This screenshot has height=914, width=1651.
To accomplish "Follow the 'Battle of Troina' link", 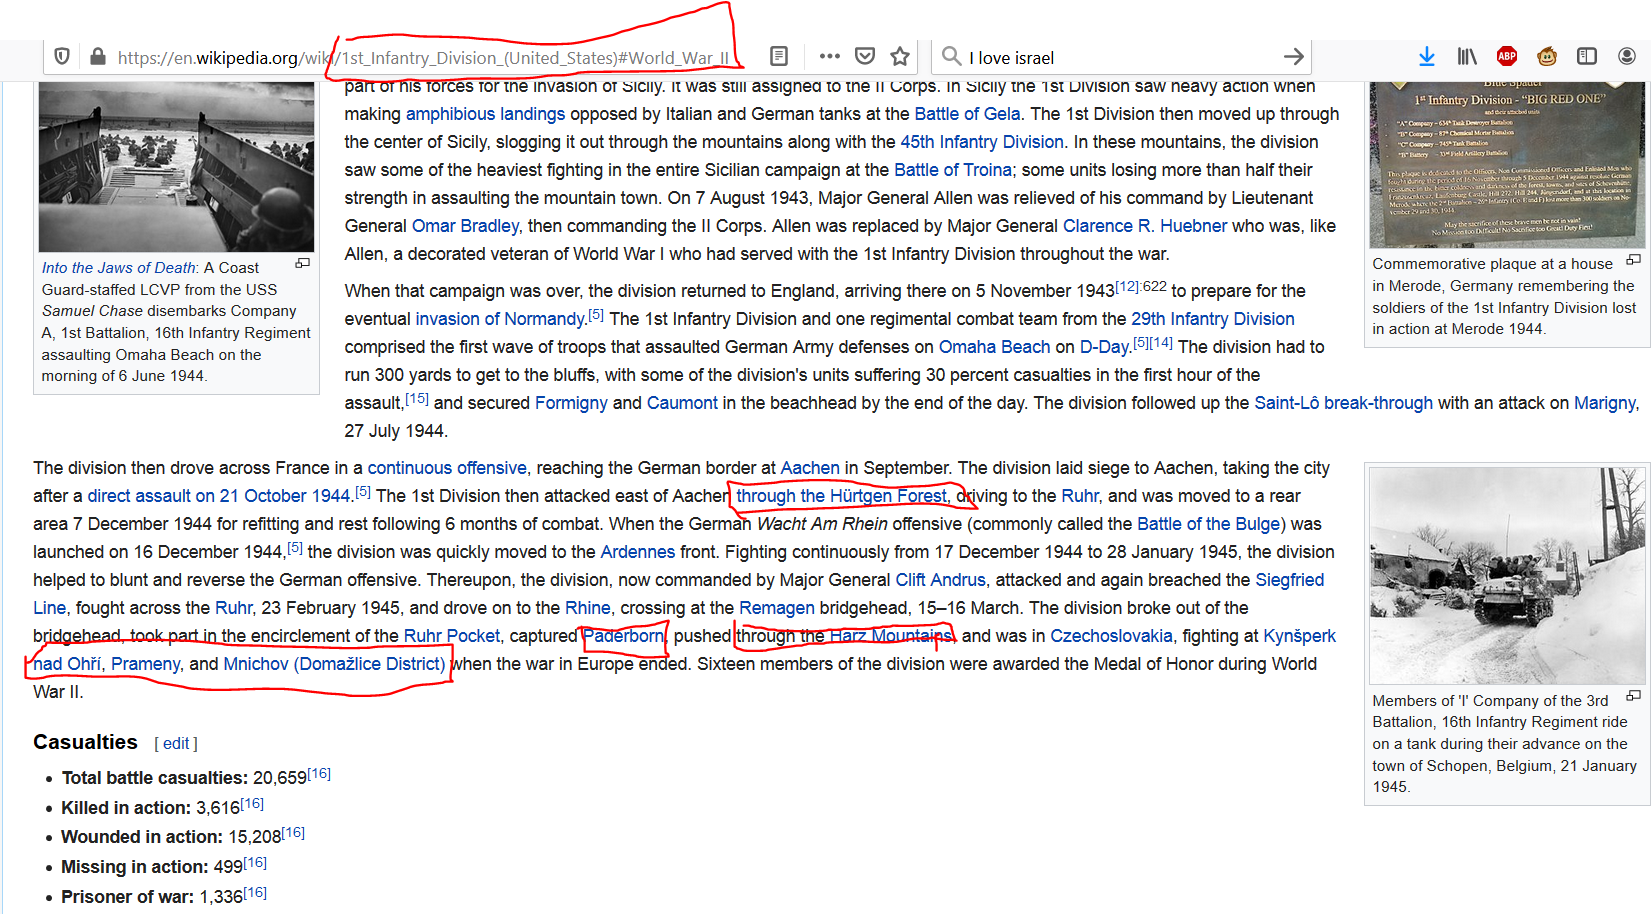I will tap(953, 170).
